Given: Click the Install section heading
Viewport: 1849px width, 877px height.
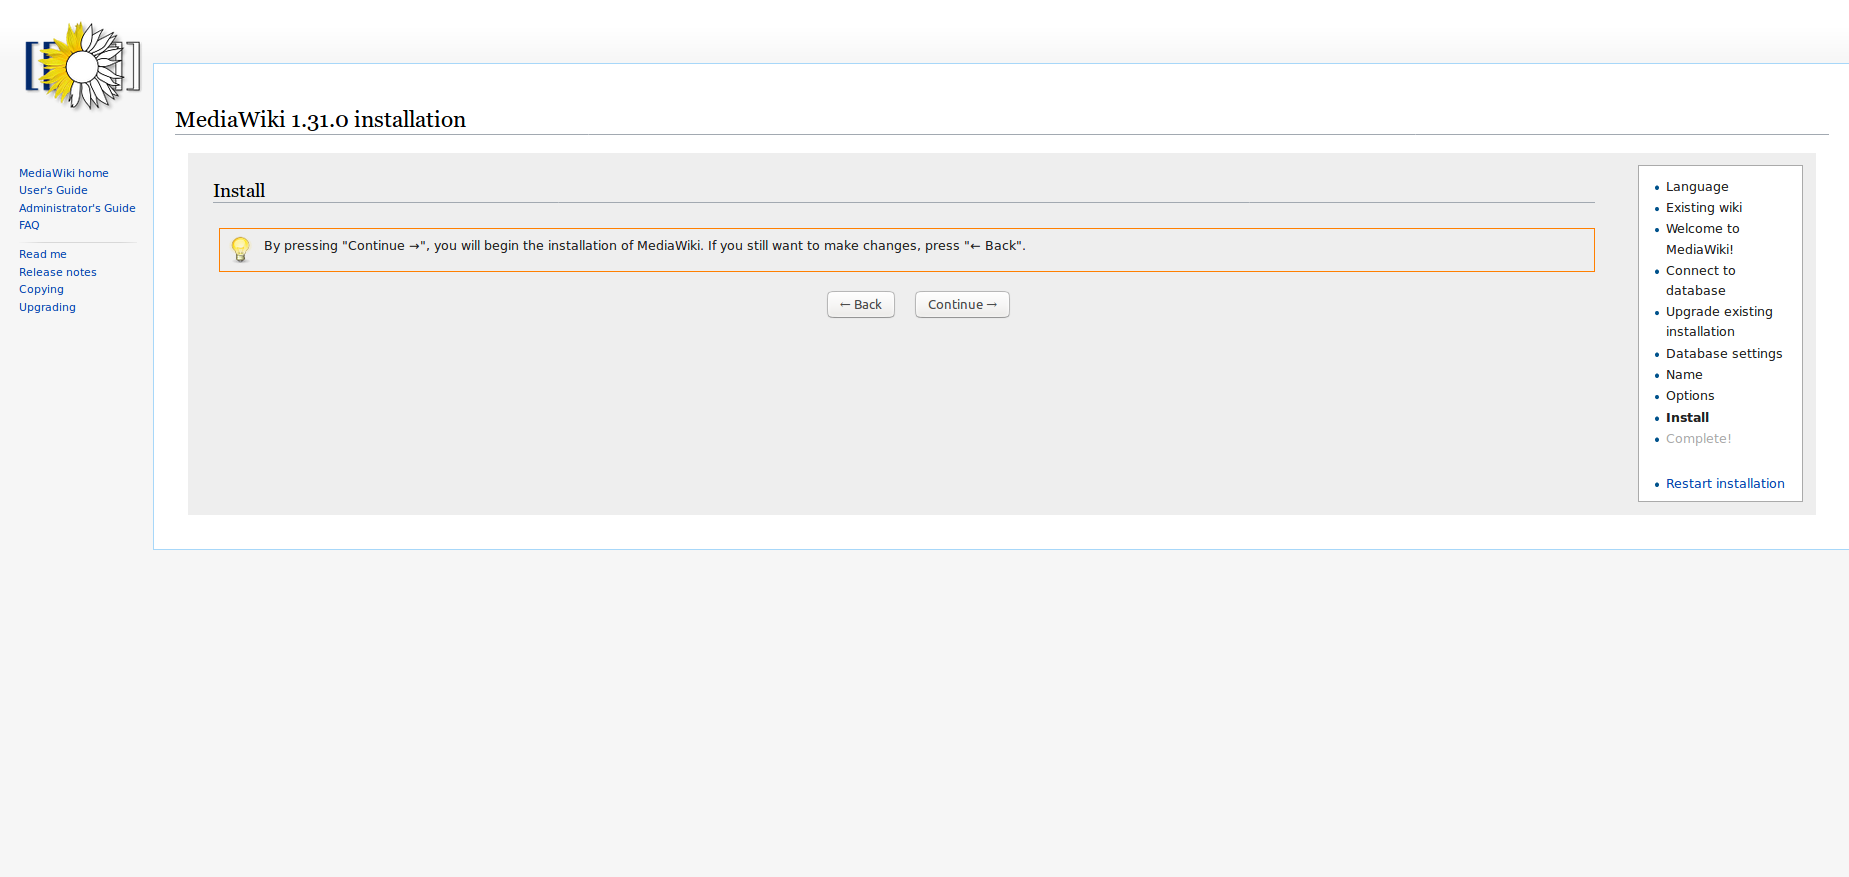Looking at the screenshot, I should pos(239,190).
